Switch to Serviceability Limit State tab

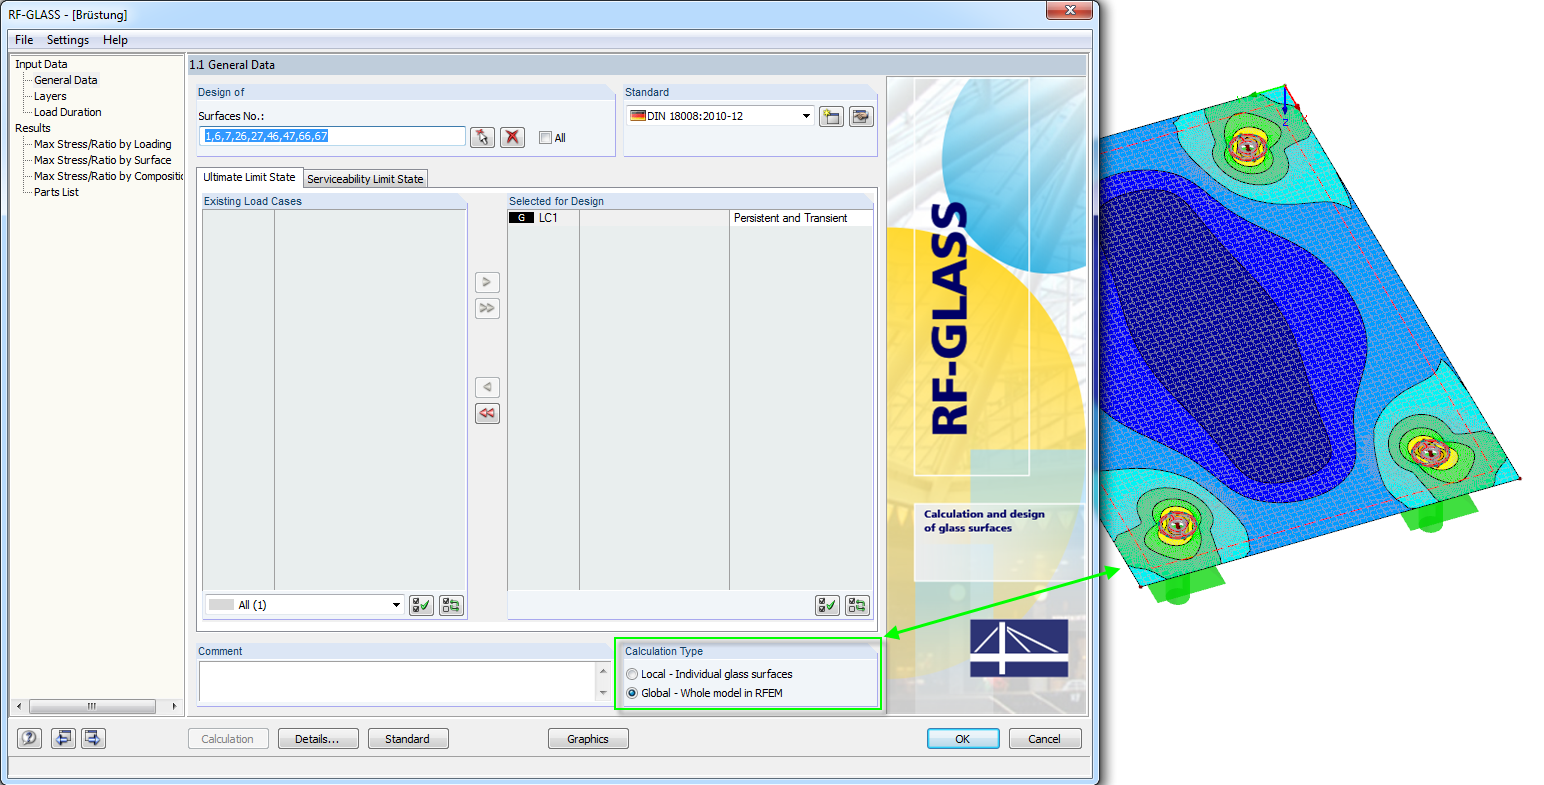[x=365, y=179]
